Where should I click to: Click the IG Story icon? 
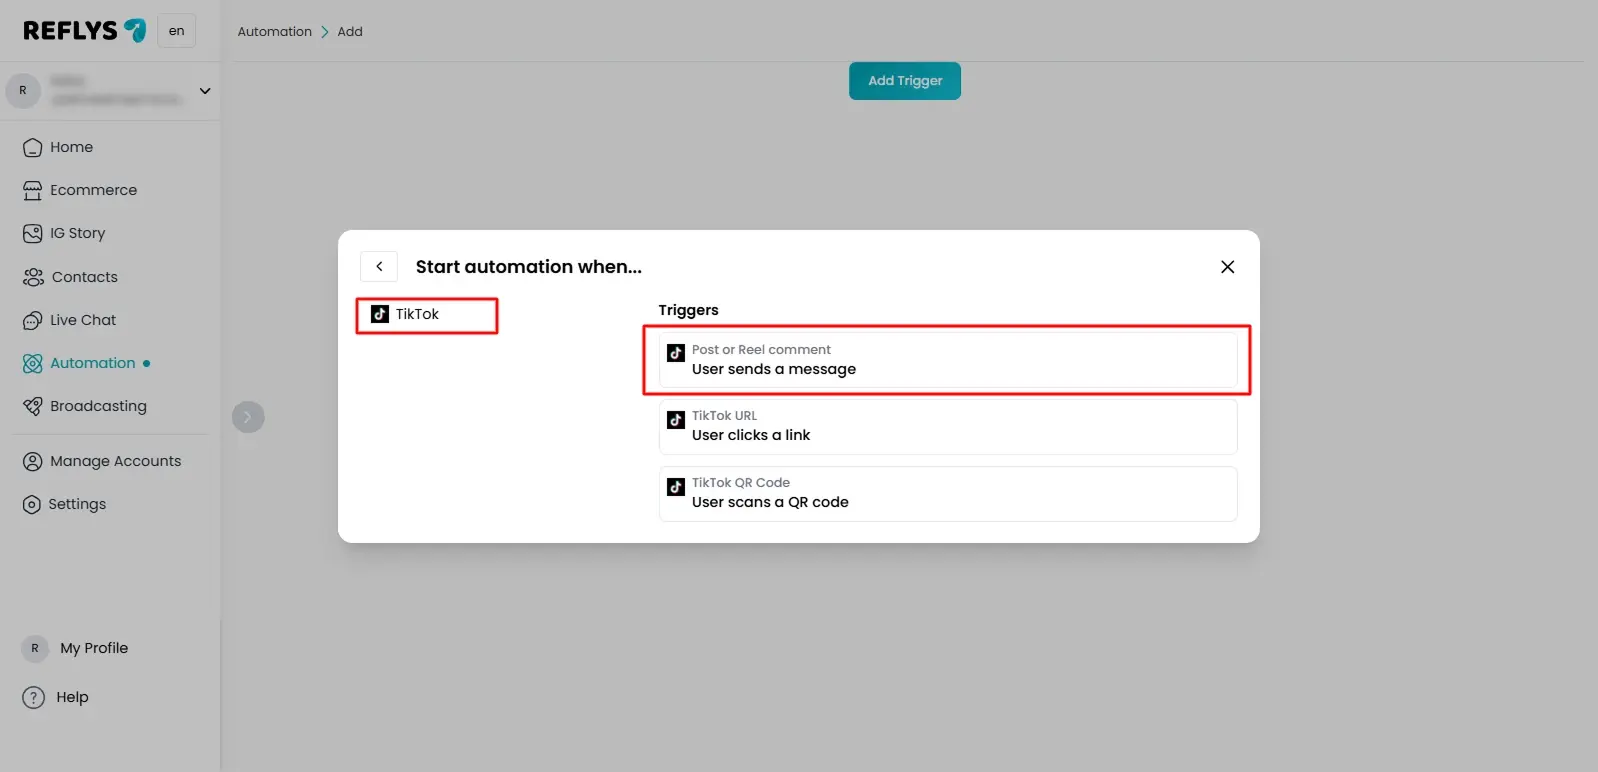[x=32, y=234]
